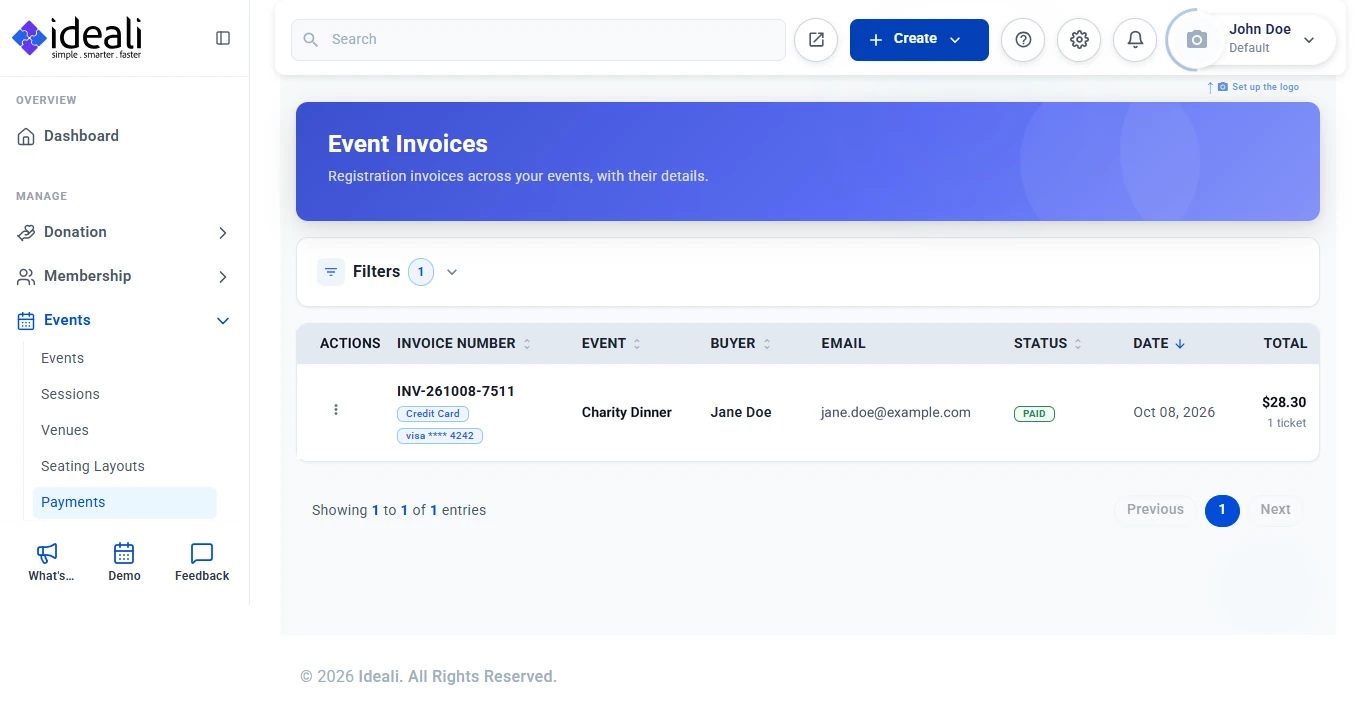Click the What's New megaphone icon
Image resolution: width=1366 pixels, height=719 pixels.
pyautogui.click(x=47, y=553)
